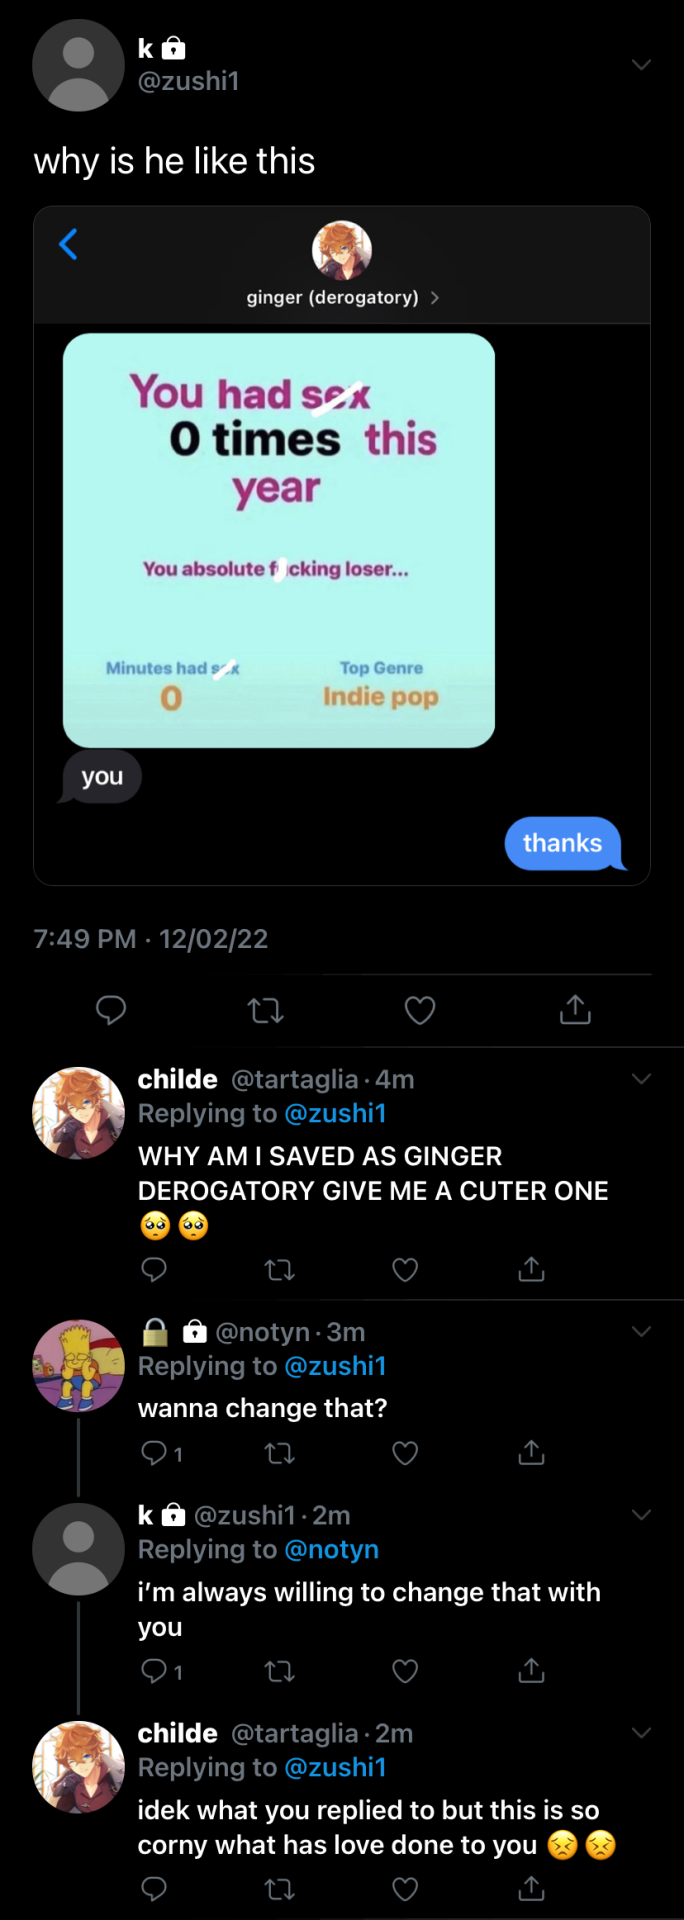
Task: Share childe's 'so corny' reply
Action: (531, 1887)
